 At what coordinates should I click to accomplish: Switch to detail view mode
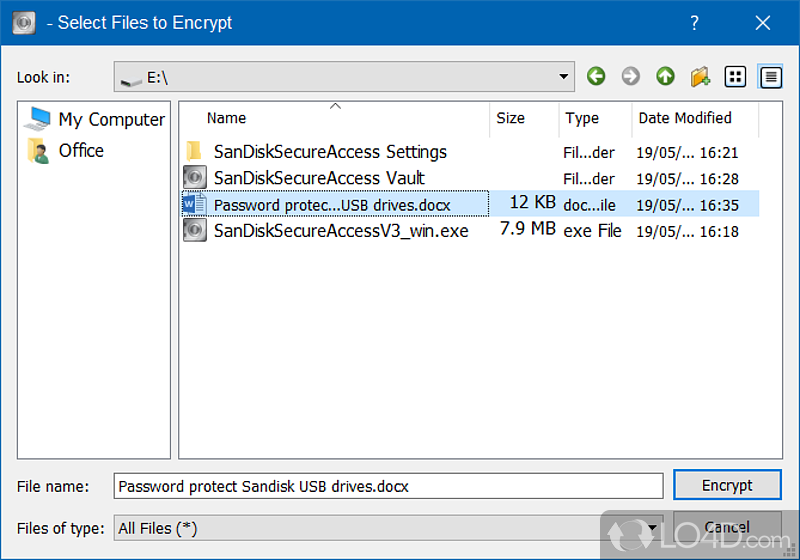770,76
